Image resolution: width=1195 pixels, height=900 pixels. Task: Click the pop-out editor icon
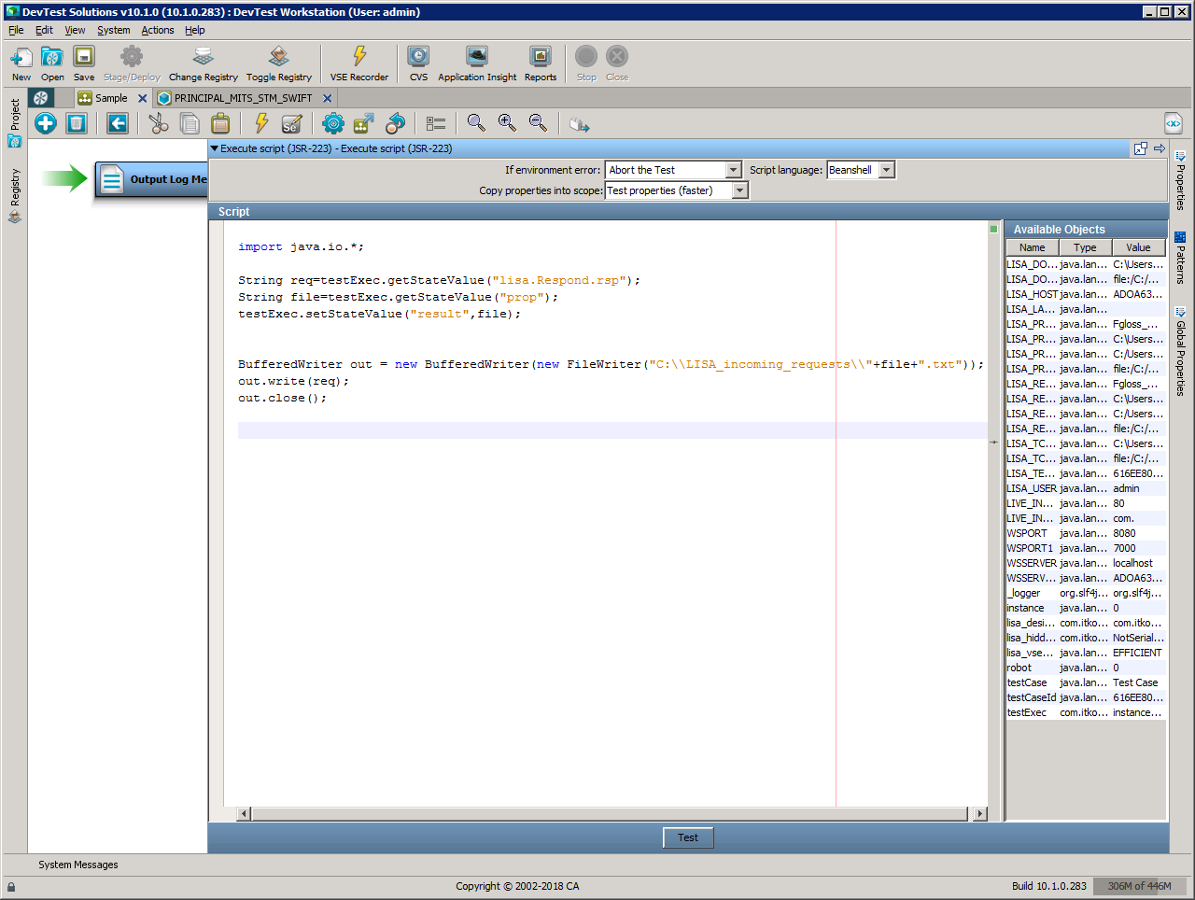(1140, 149)
